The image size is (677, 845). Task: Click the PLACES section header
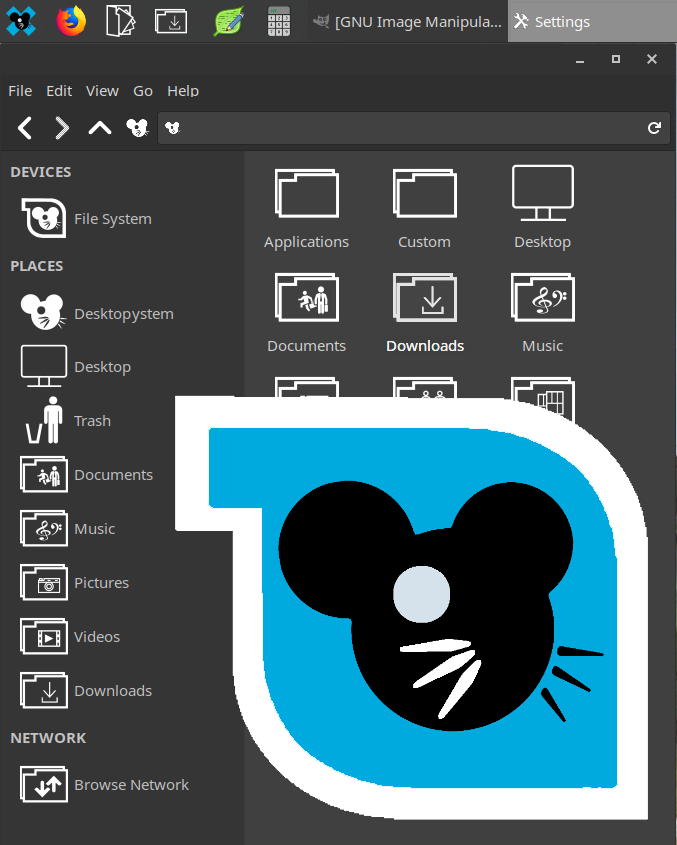tap(37, 266)
